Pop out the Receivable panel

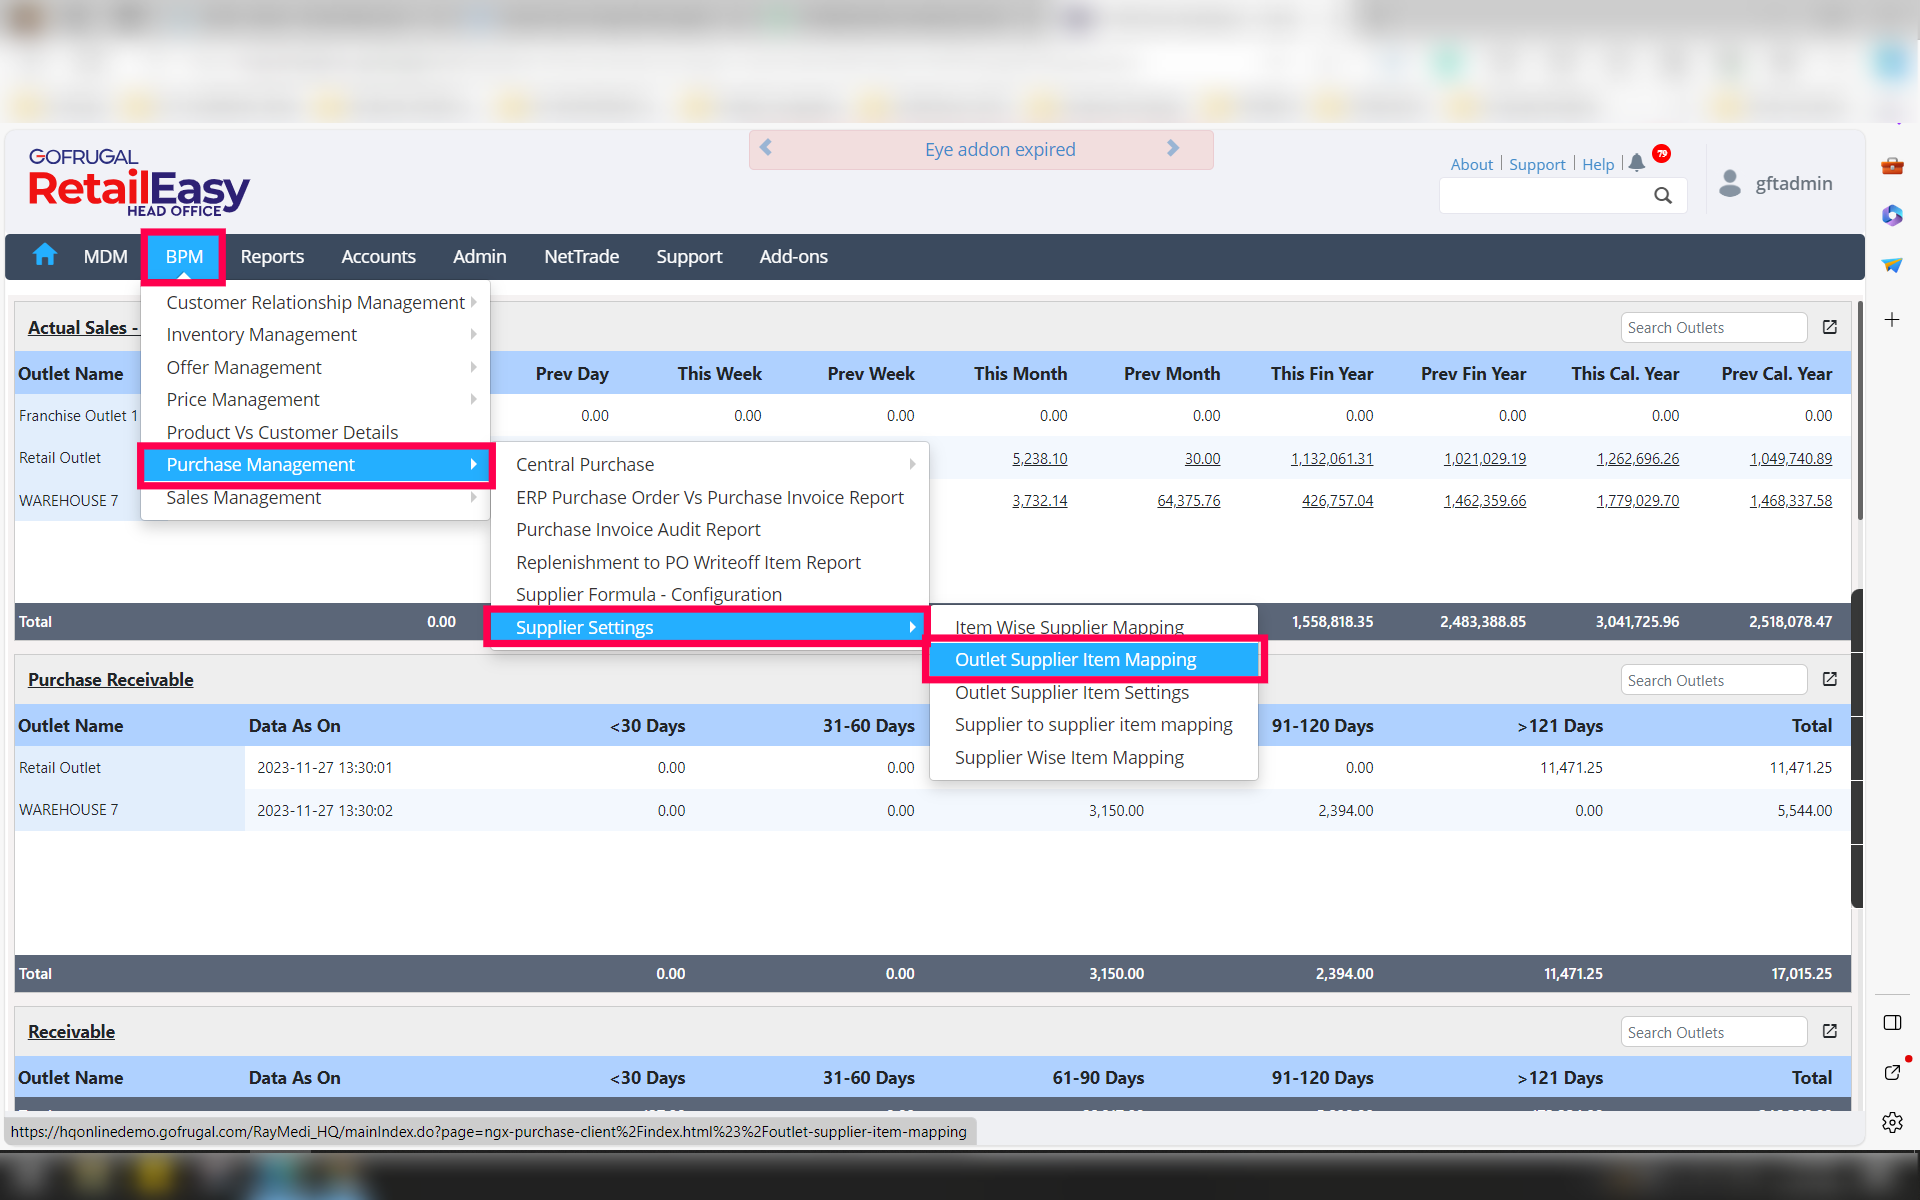[x=1830, y=1031]
